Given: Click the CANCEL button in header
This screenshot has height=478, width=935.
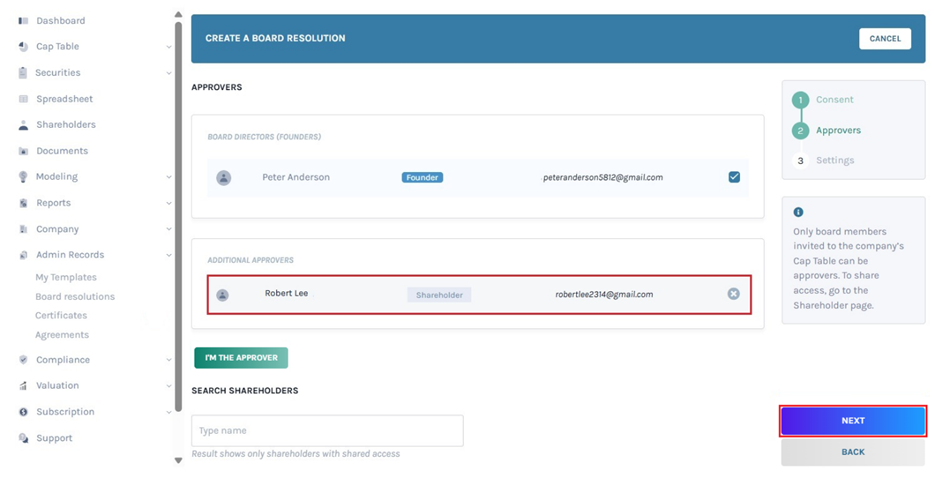Looking at the screenshot, I should (x=884, y=39).
